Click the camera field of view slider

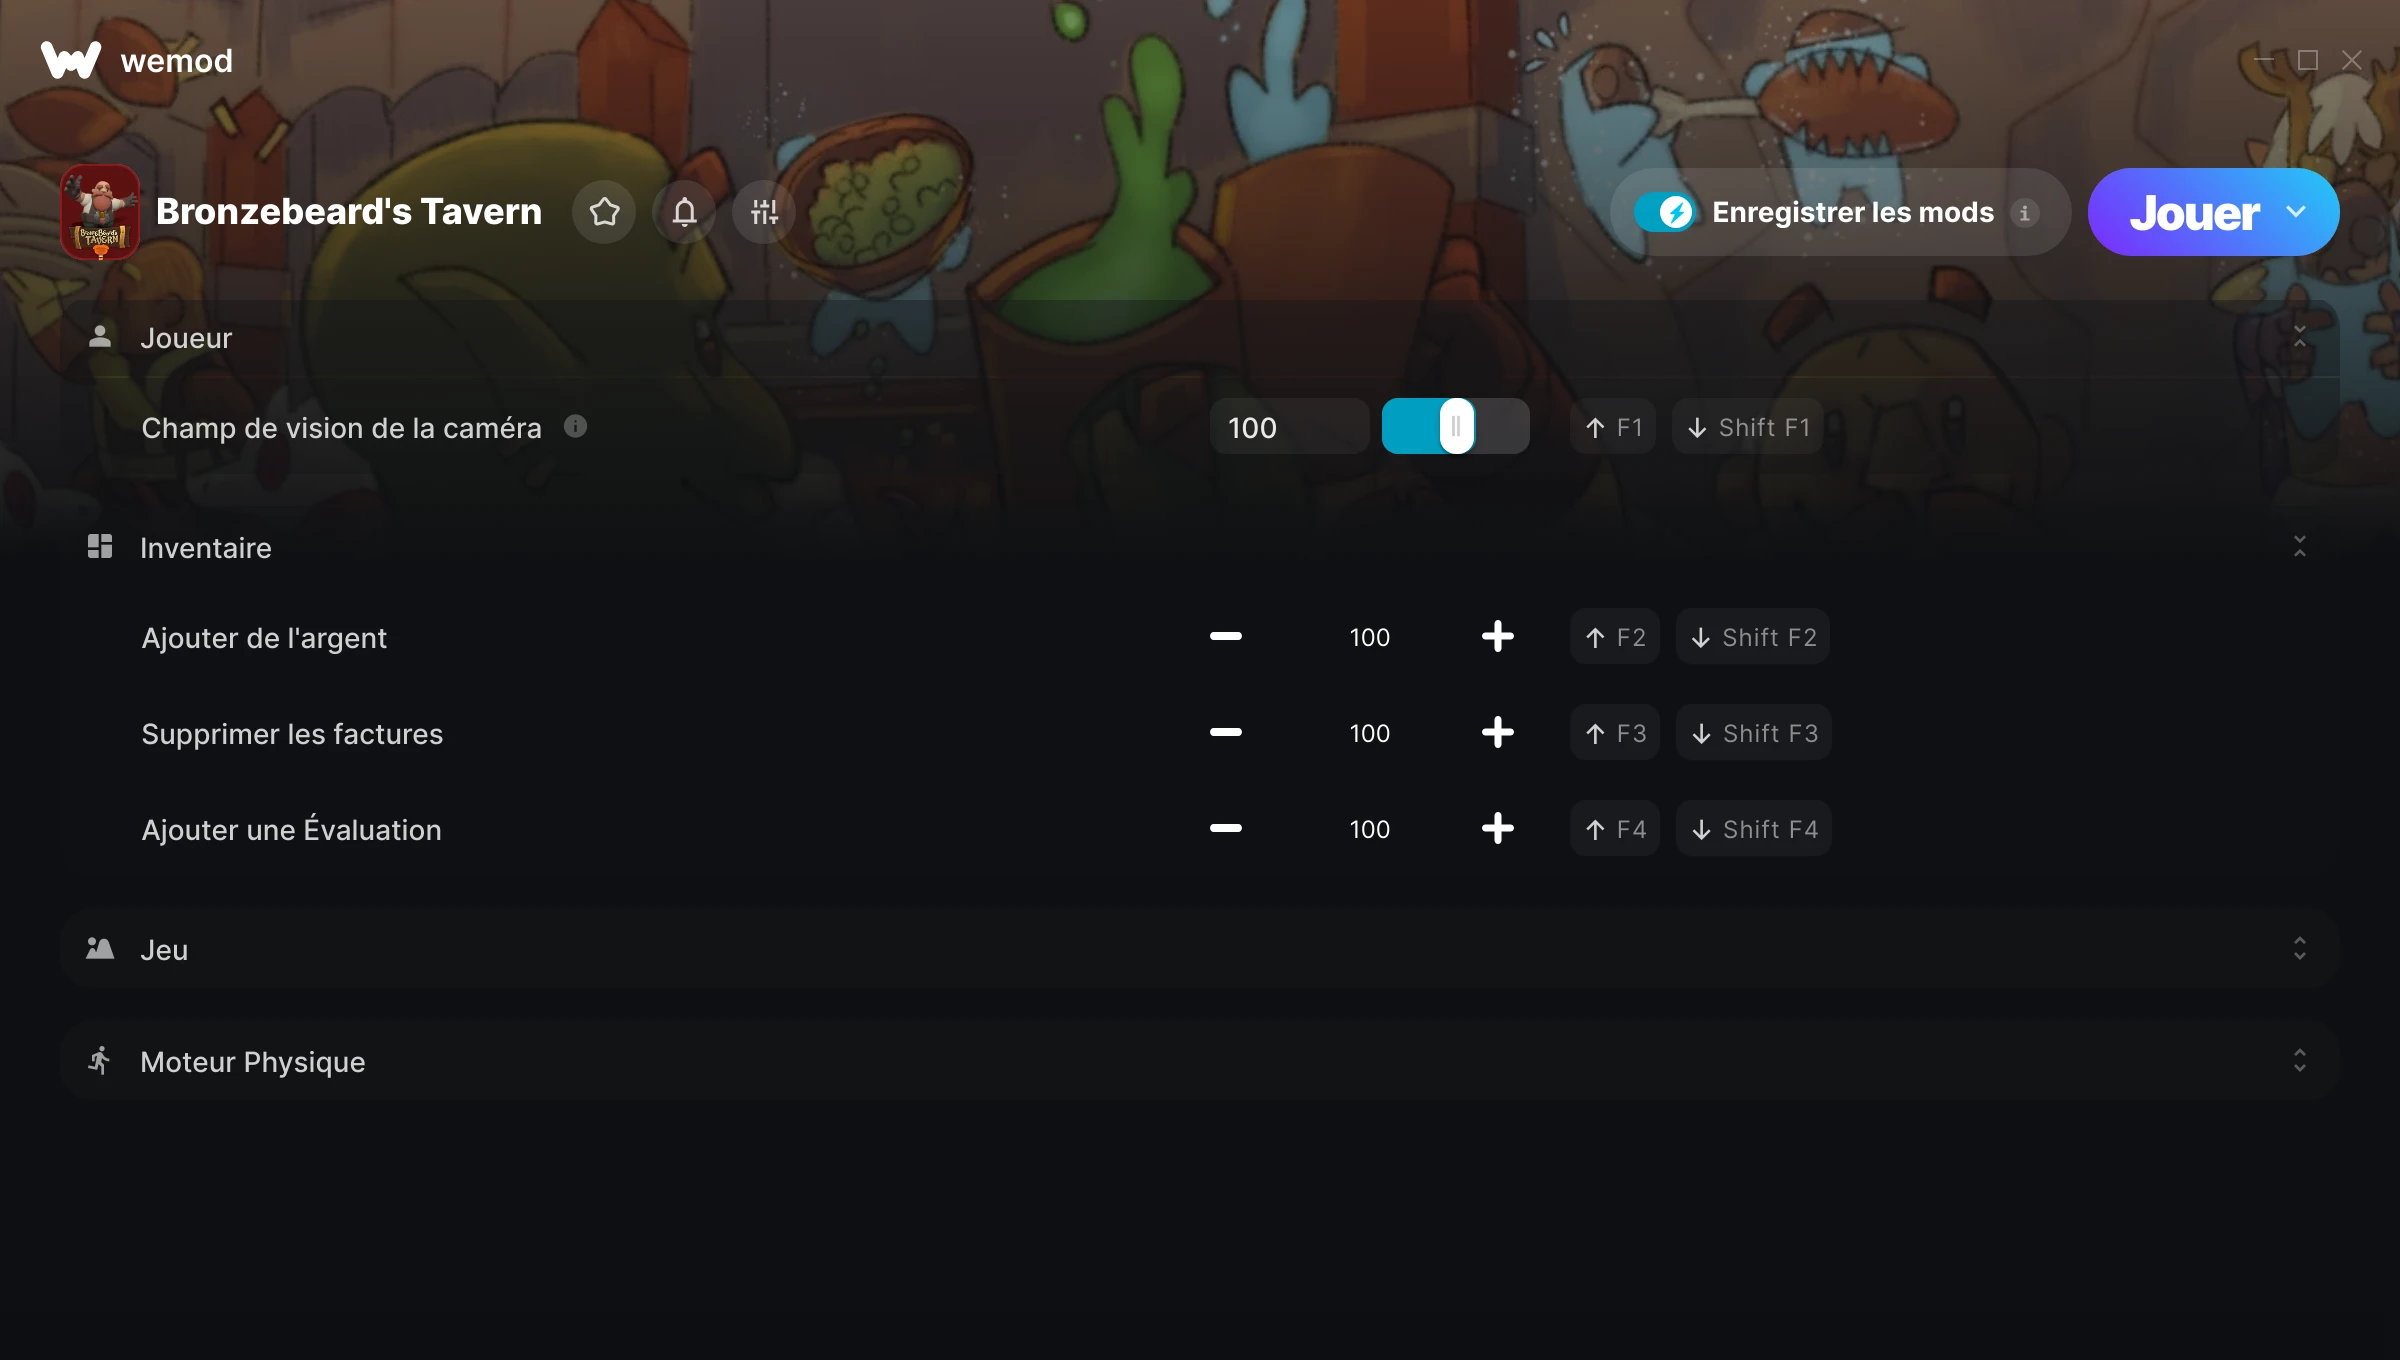1455,427
